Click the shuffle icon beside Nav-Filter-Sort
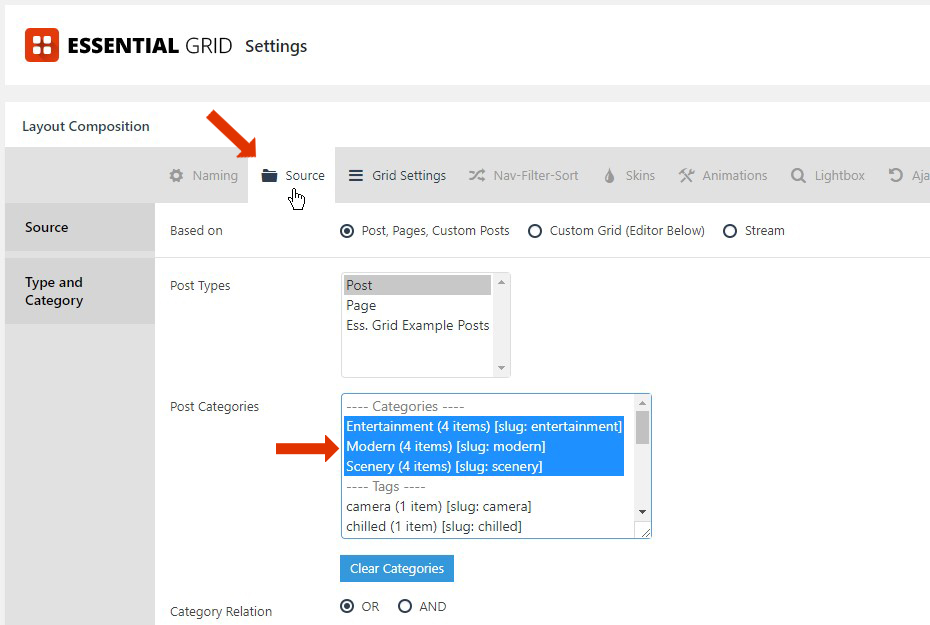Image resolution: width=930 pixels, height=625 pixels. pos(477,176)
